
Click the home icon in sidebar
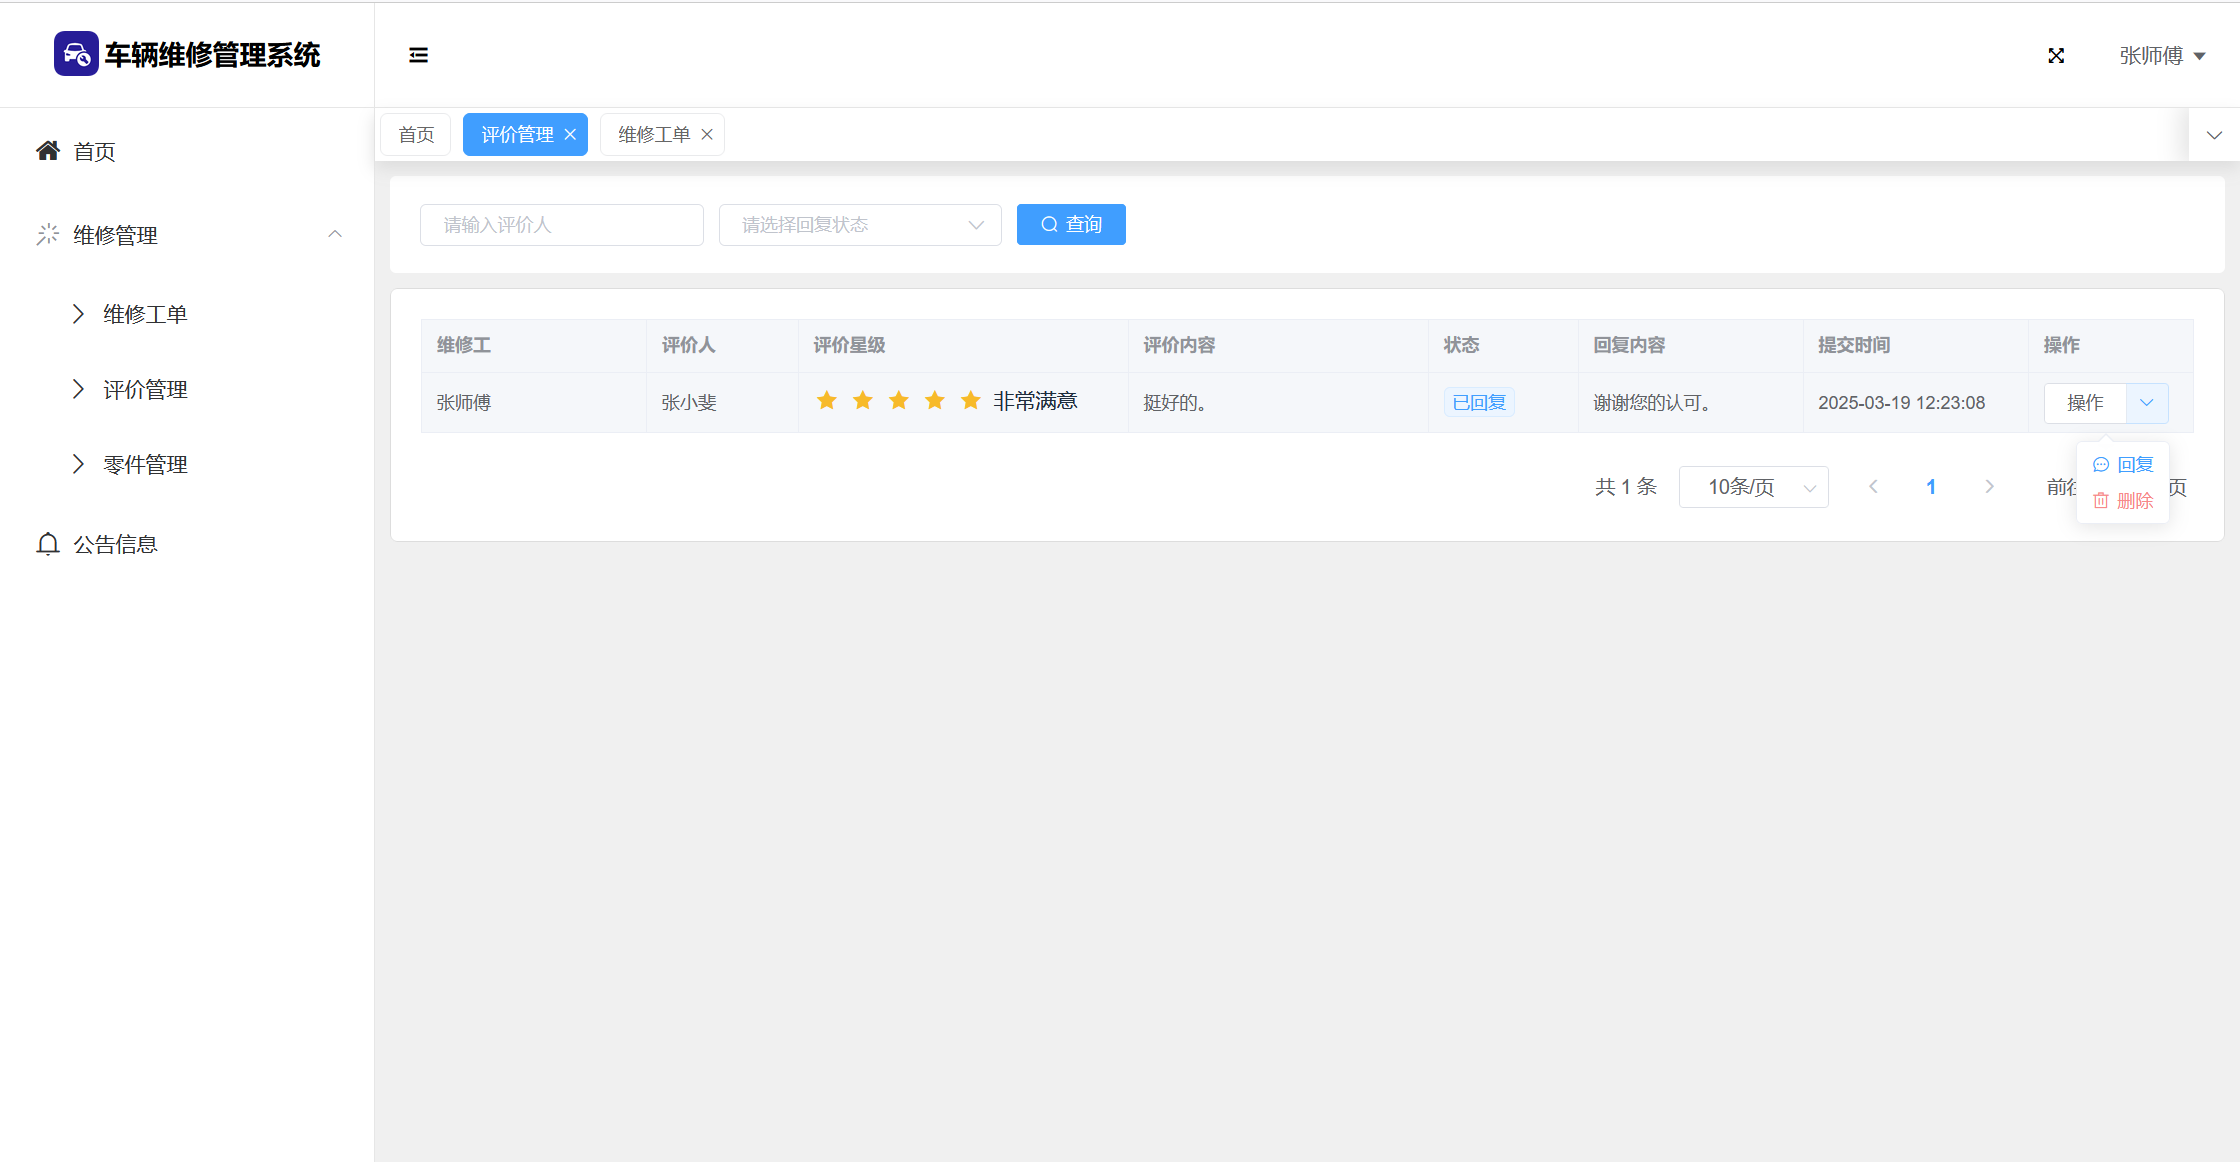point(48,151)
